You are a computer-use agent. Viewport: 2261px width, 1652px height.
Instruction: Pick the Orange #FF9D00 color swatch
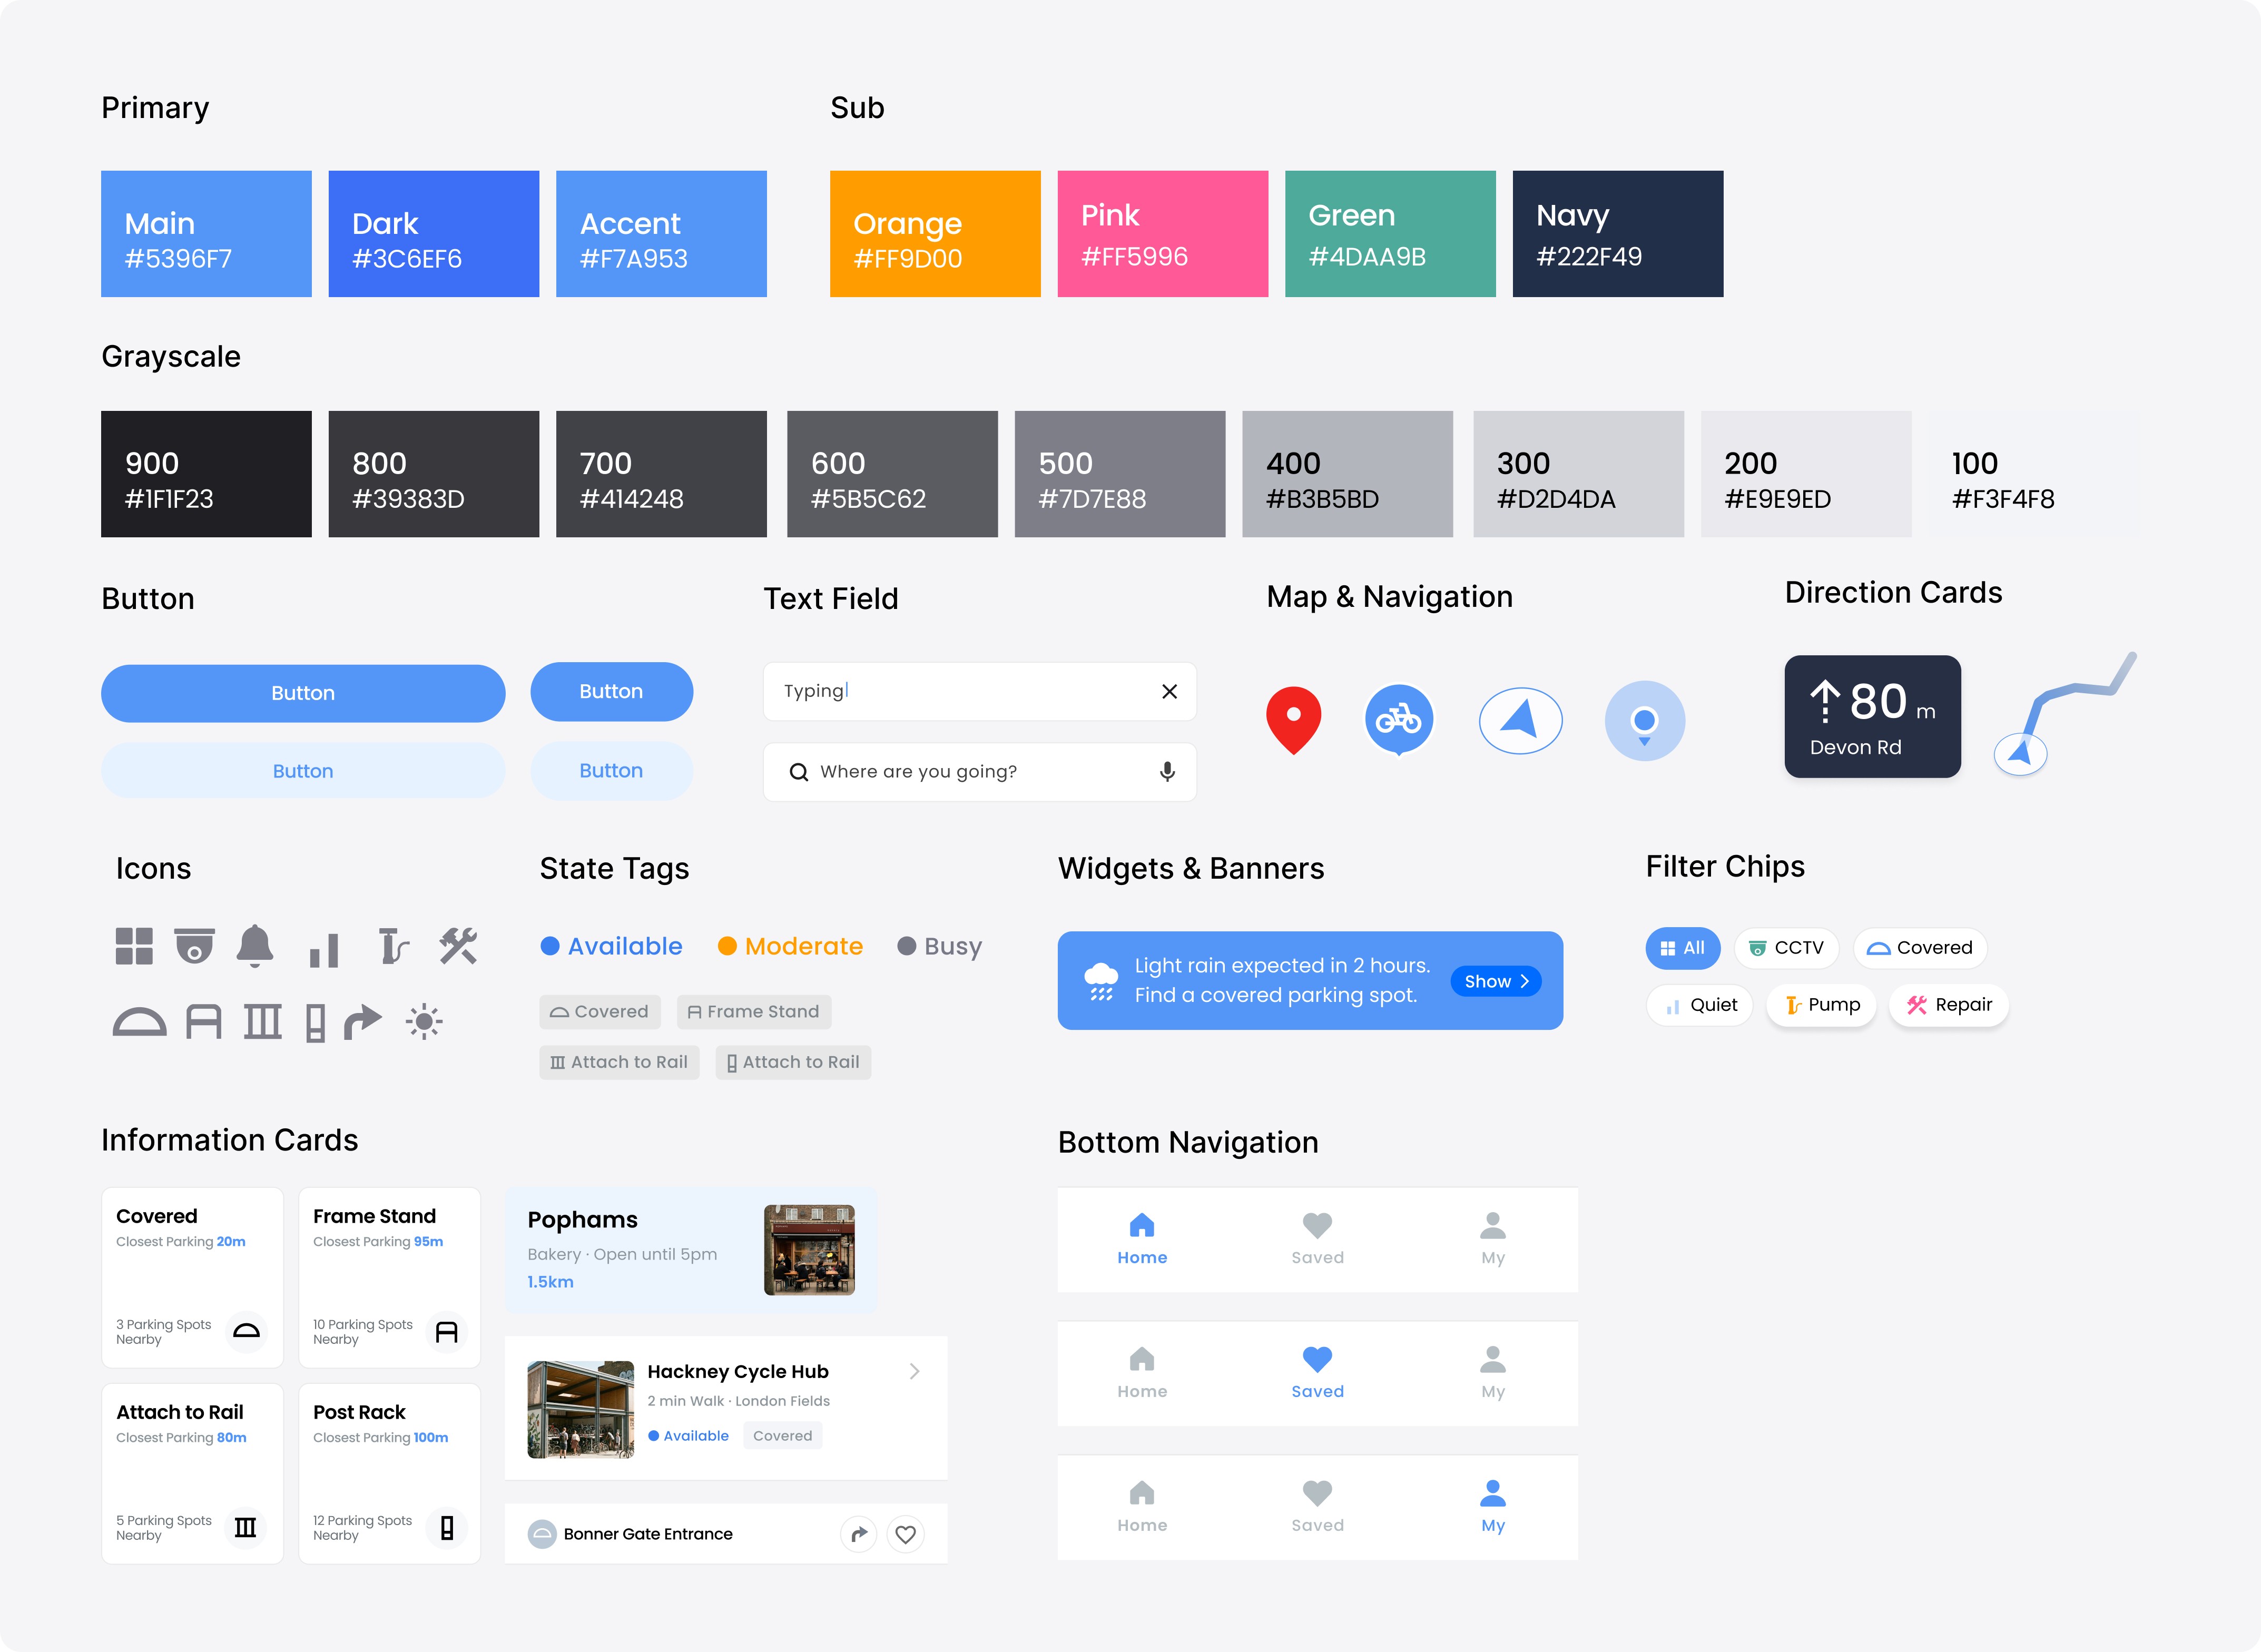[935, 234]
